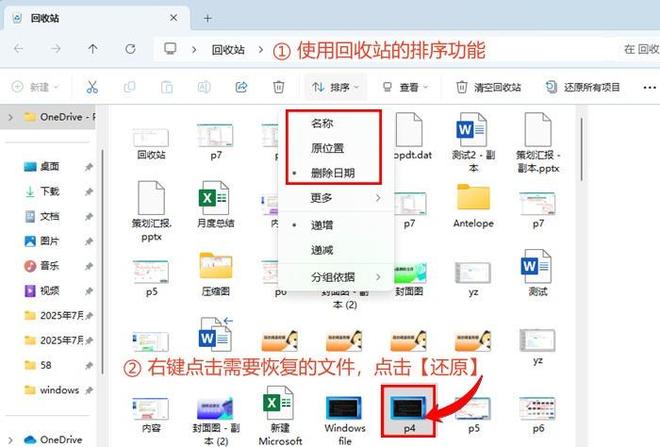The width and height of the screenshot is (660, 447).
Task: Expand the 分组依据 submenu
Action: pyautogui.click(x=337, y=277)
